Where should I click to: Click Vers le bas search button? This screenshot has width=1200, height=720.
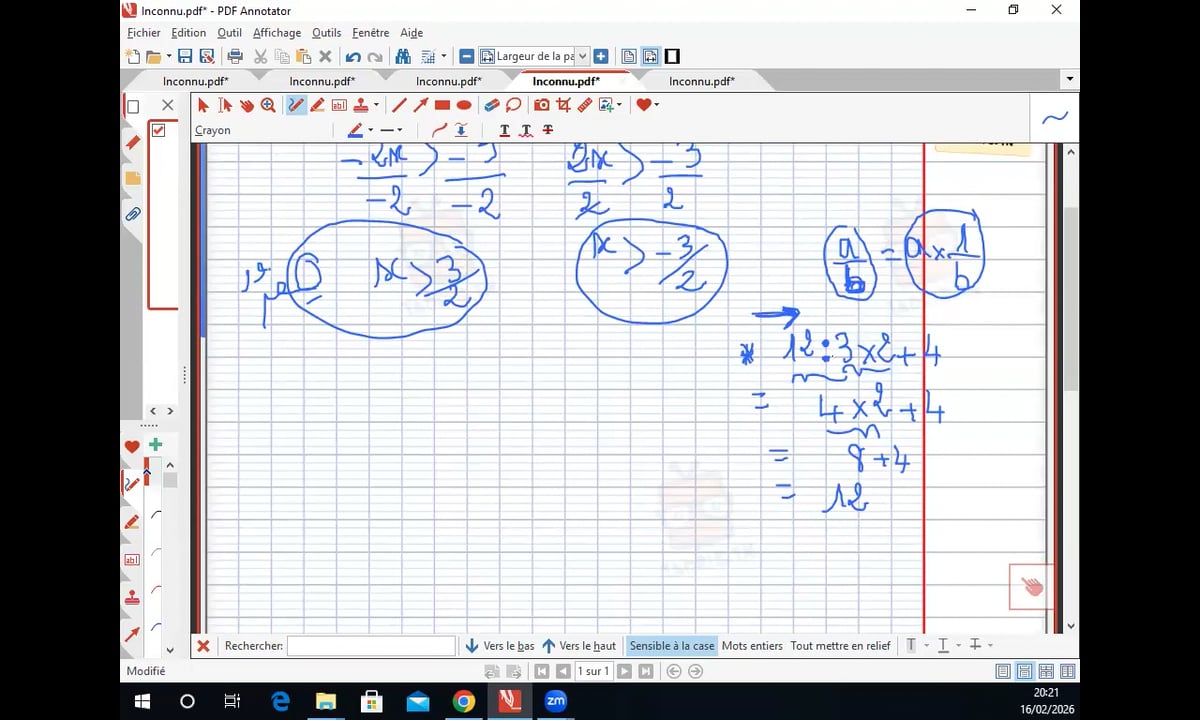click(x=500, y=646)
